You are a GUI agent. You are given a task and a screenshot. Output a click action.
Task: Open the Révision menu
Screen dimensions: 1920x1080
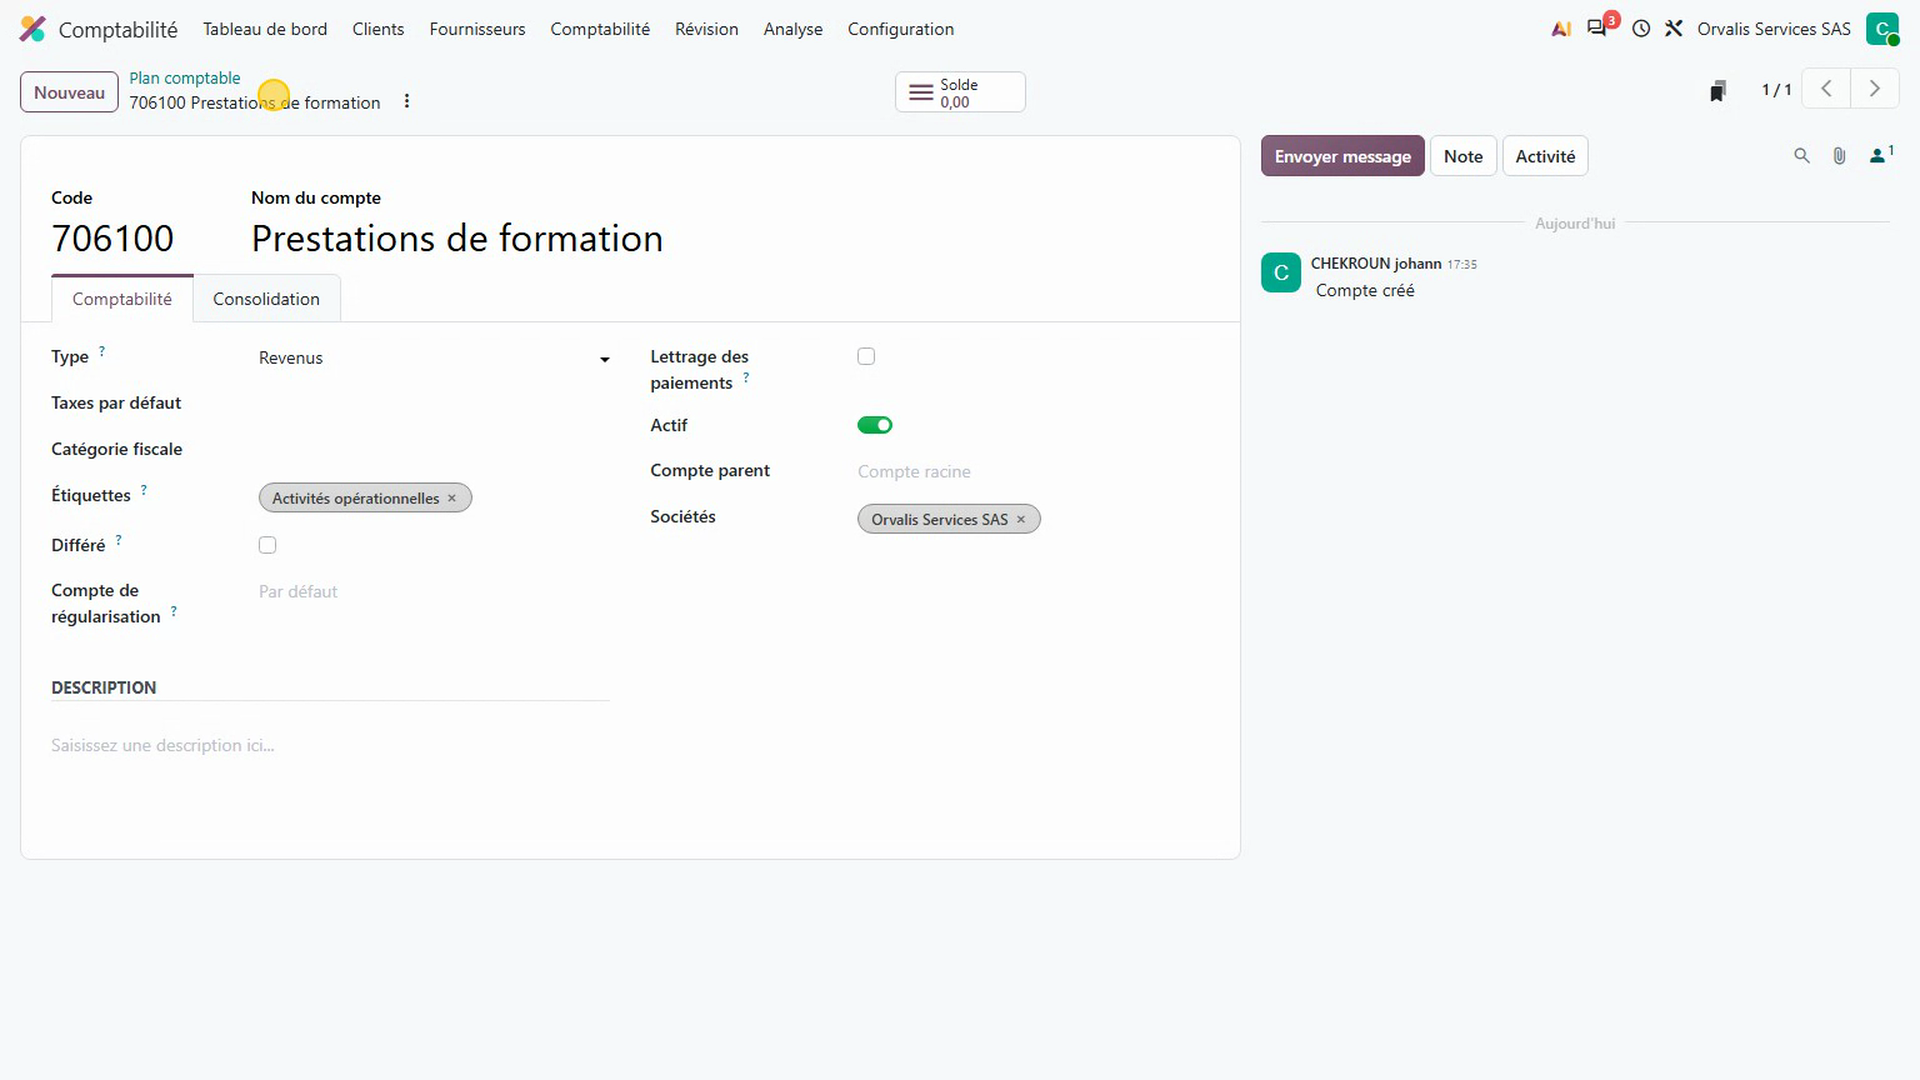pos(706,29)
